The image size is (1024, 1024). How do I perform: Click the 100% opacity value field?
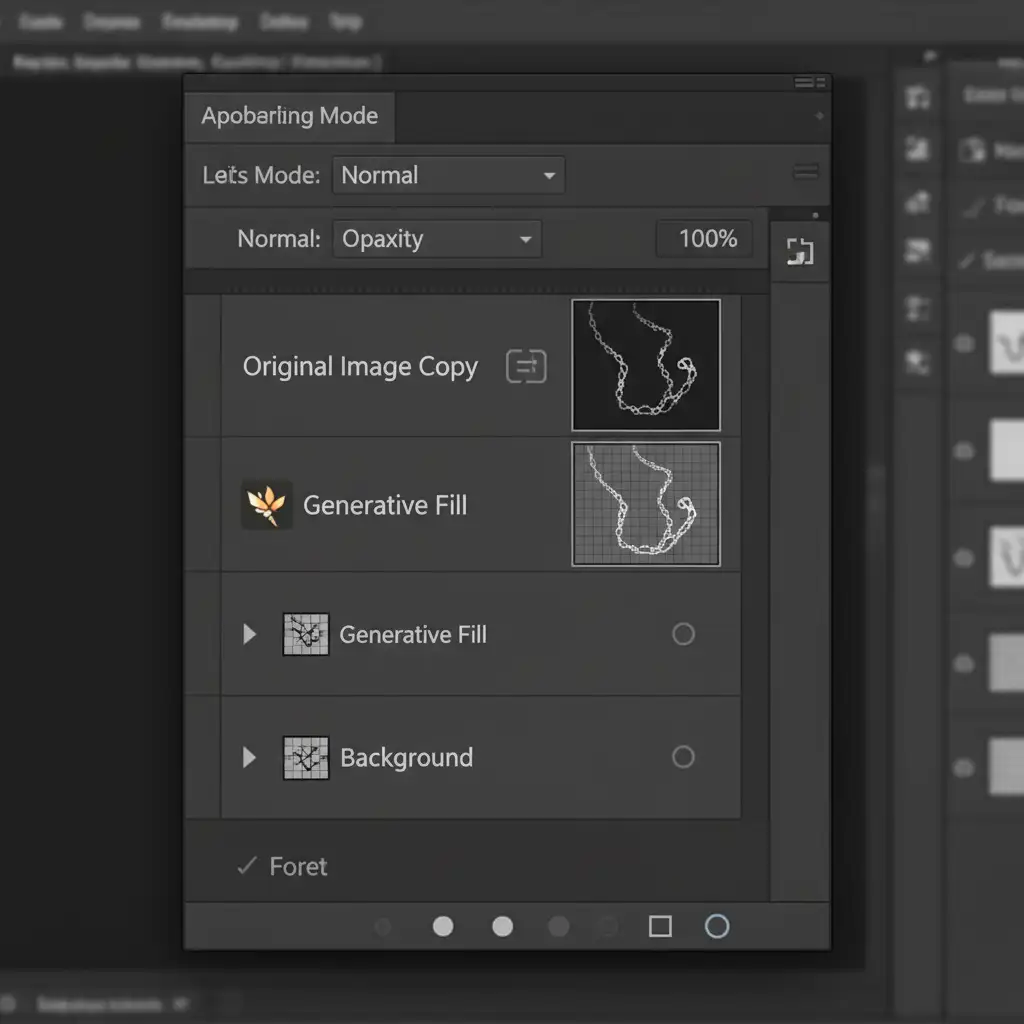coord(706,239)
